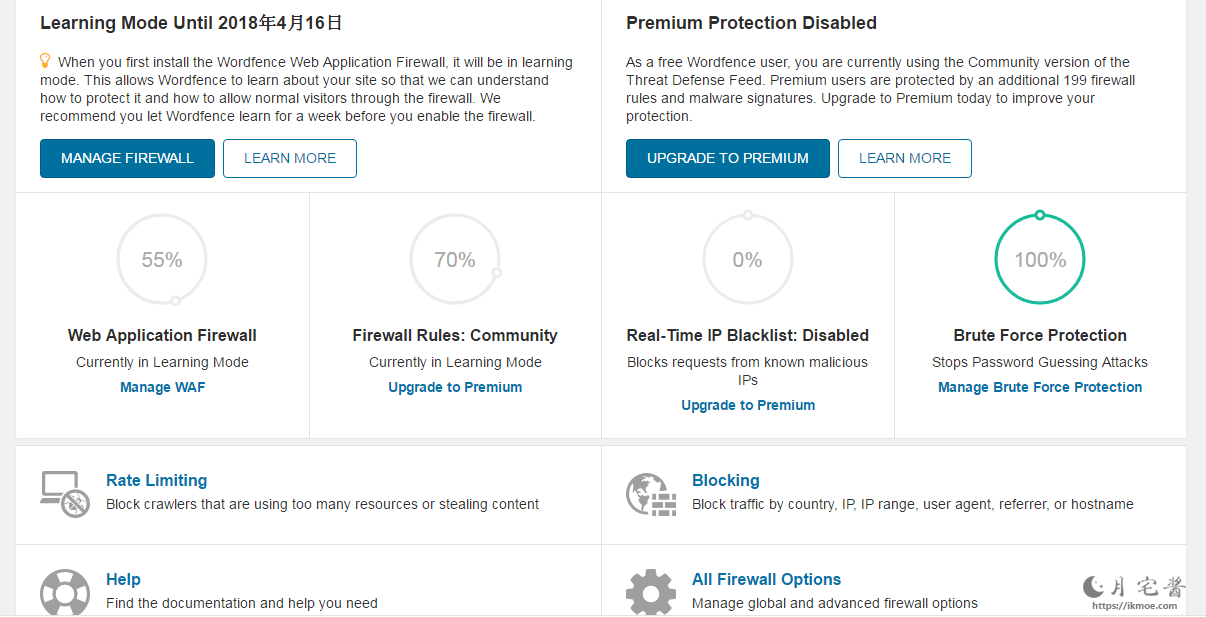Click the All Firewall Options gear icon

click(x=651, y=592)
